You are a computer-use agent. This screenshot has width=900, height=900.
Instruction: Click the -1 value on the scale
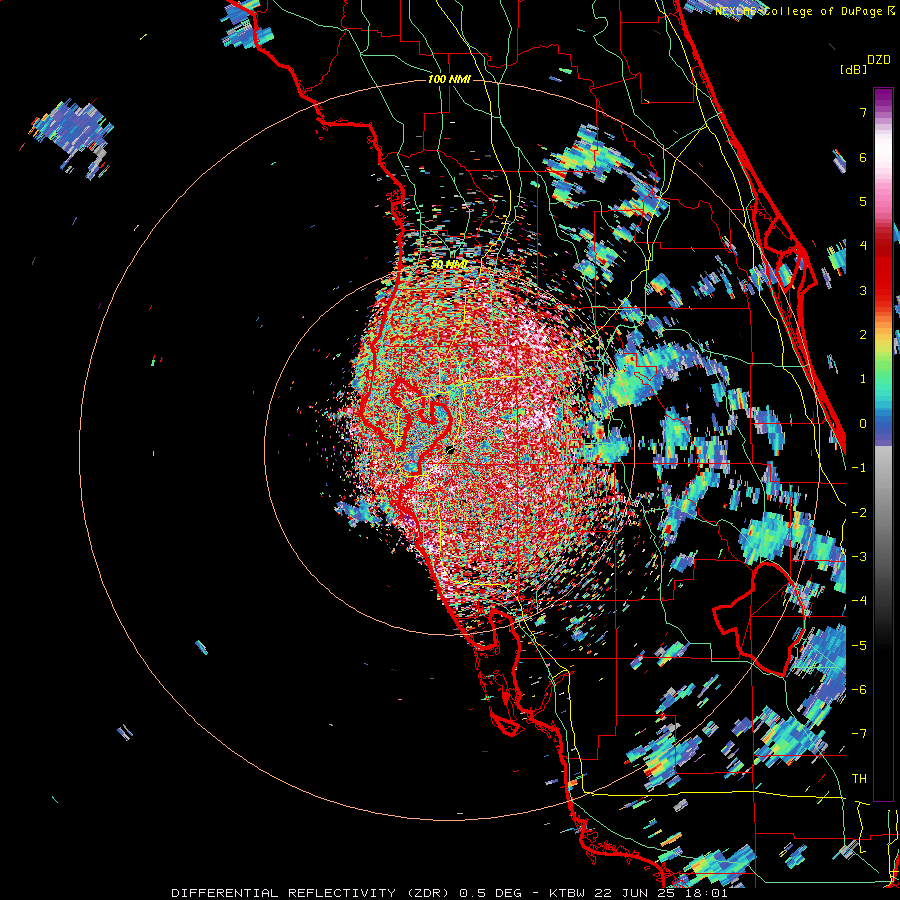pos(859,468)
